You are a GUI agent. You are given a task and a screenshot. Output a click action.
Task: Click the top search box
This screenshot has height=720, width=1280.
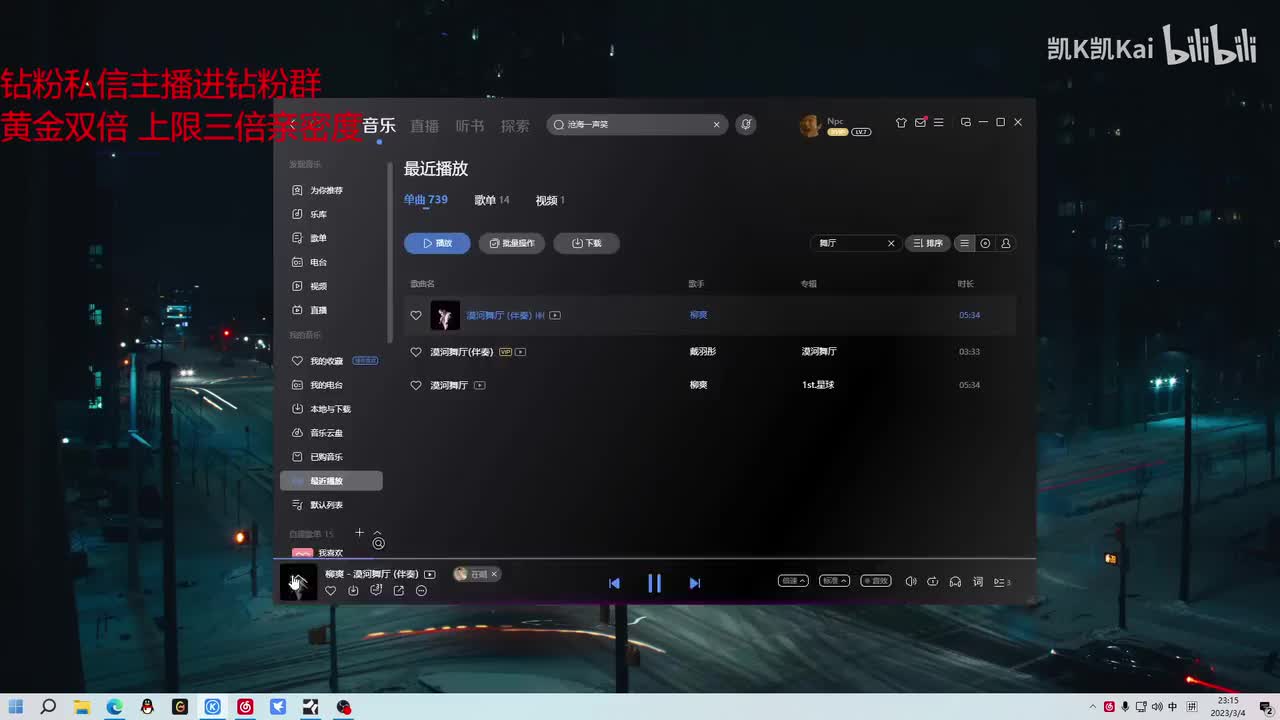pos(636,125)
